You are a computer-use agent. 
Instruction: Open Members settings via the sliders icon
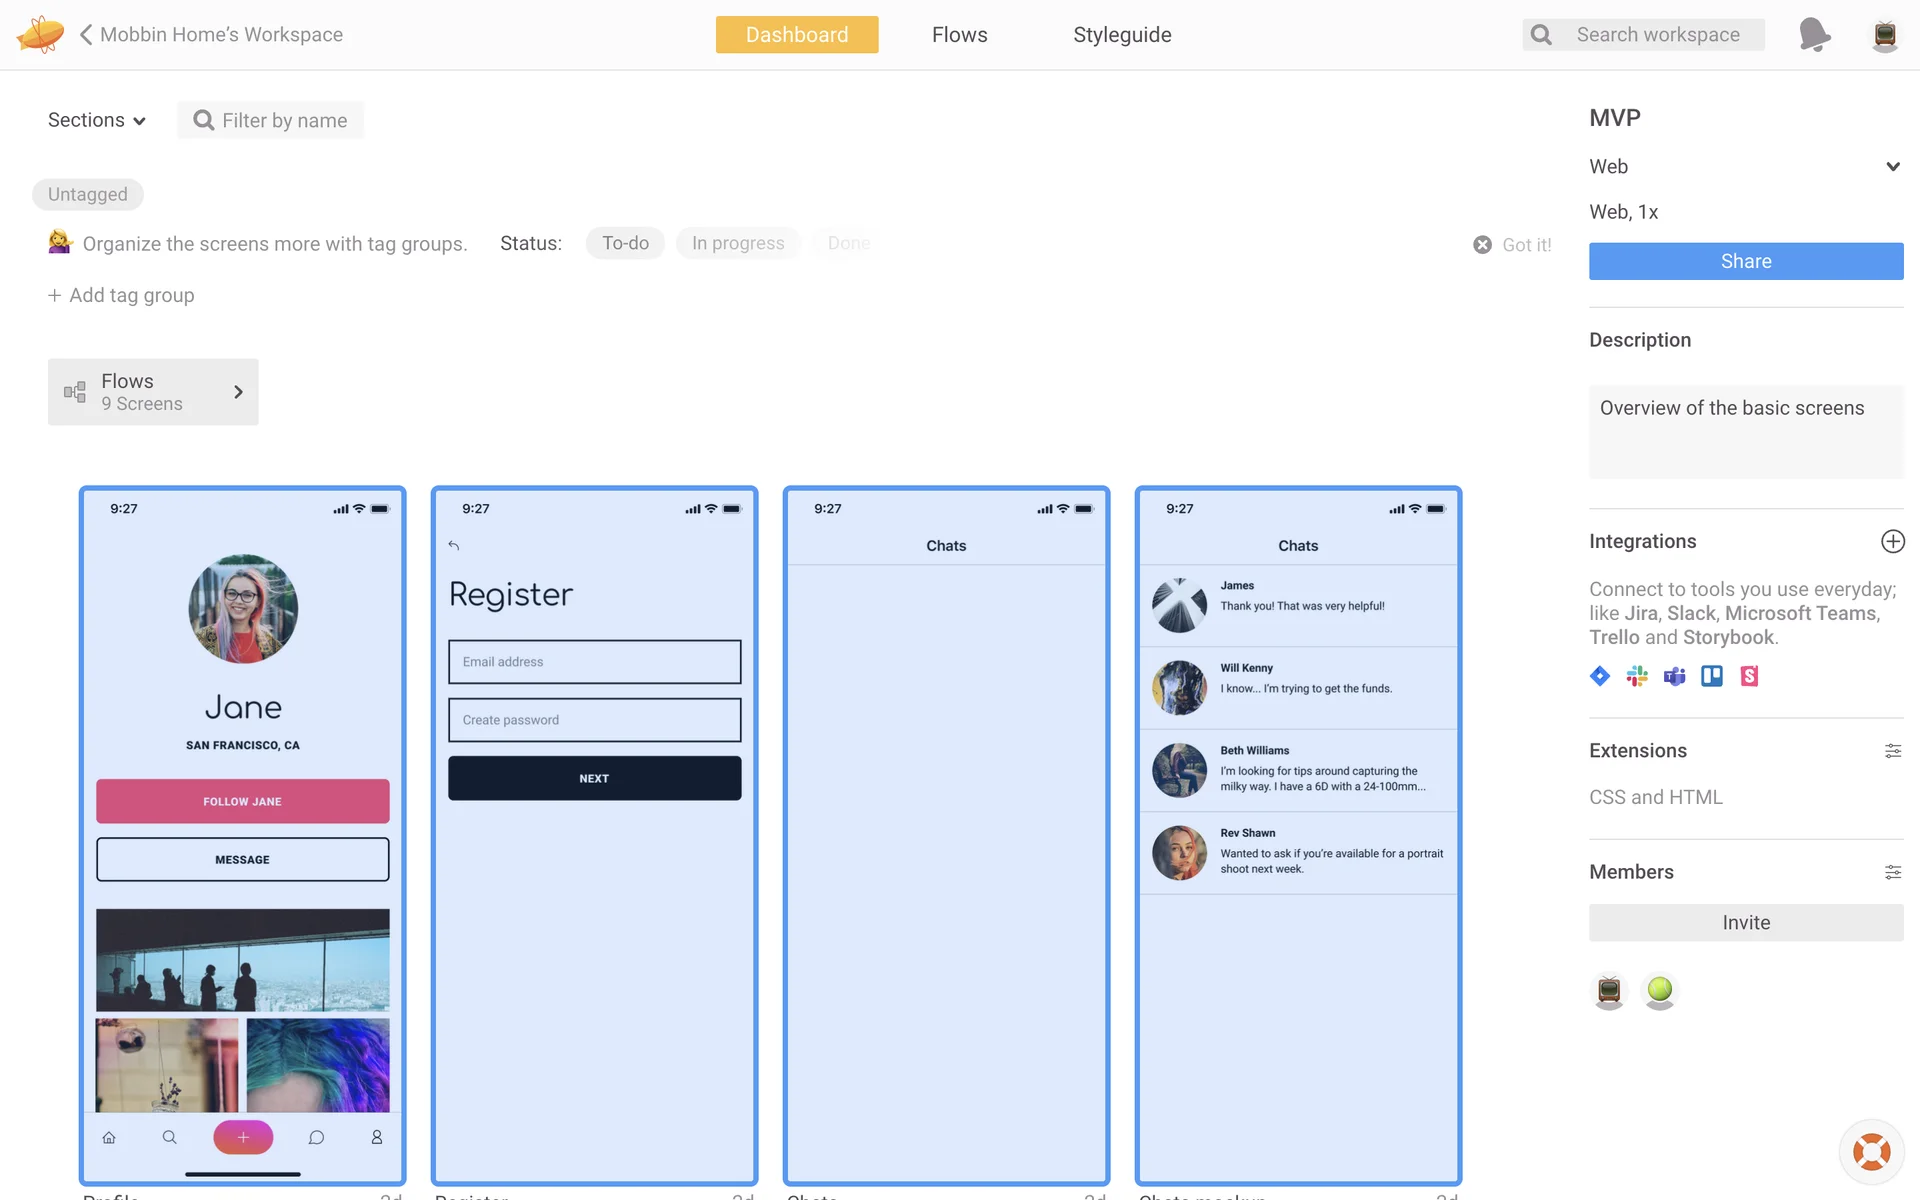(x=1892, y=872)
